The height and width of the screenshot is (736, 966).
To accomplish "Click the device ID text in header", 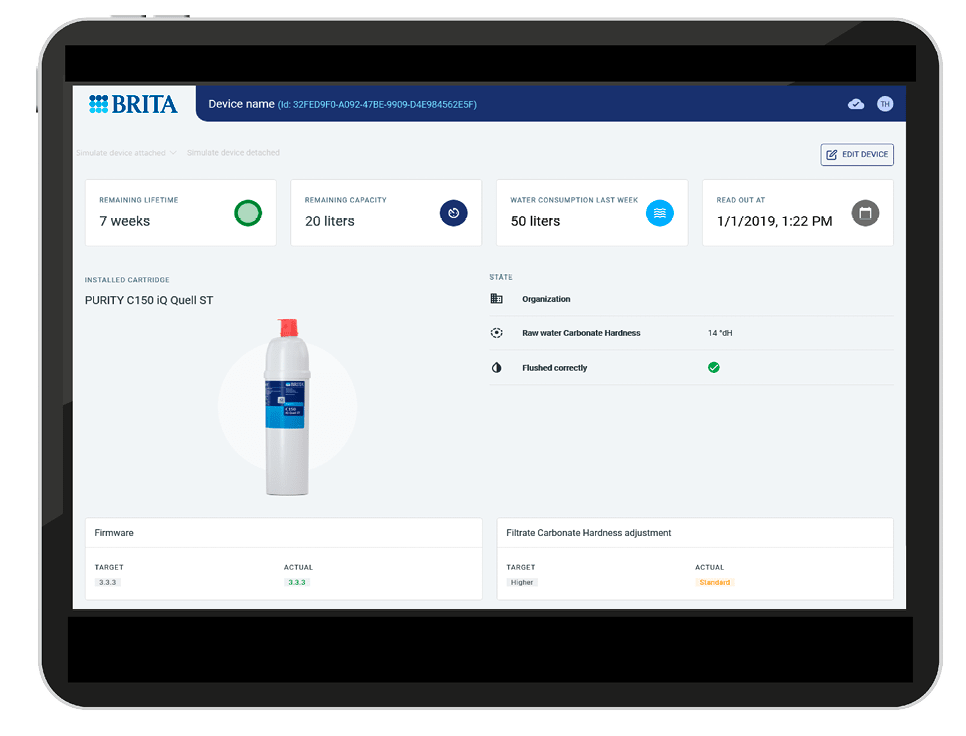I will [377, 104].
